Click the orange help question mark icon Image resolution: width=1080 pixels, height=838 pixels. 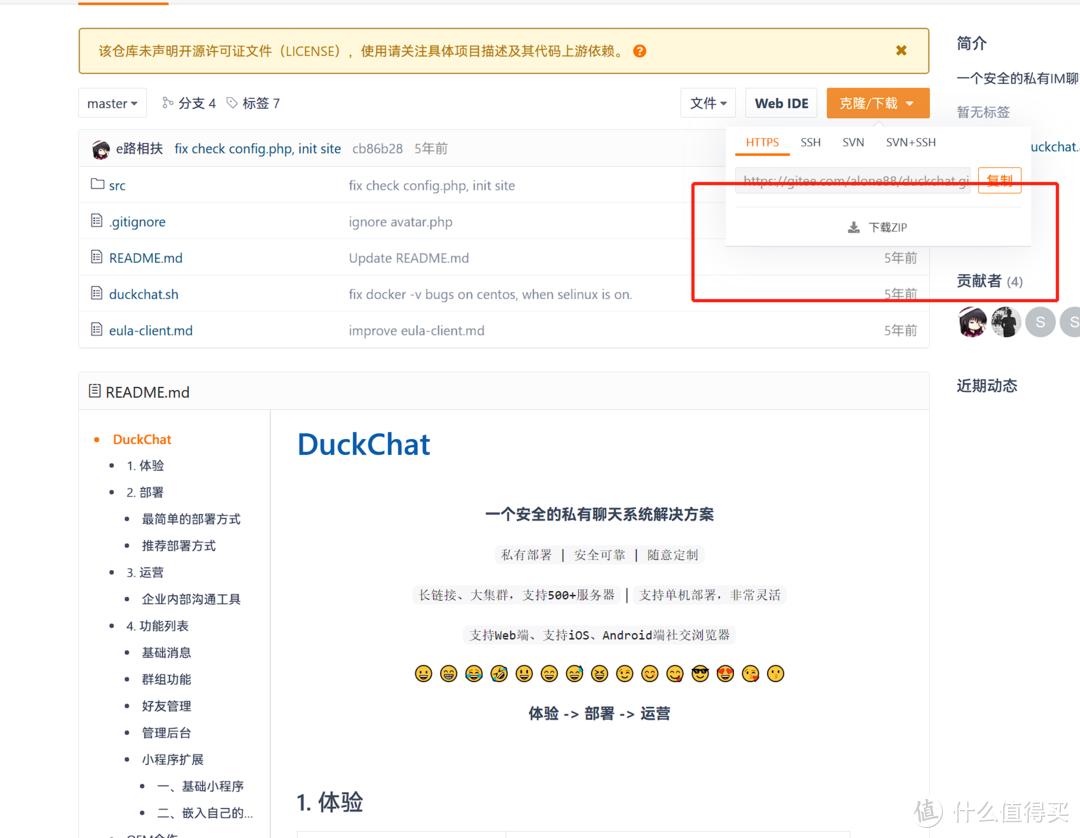point(639,51)
